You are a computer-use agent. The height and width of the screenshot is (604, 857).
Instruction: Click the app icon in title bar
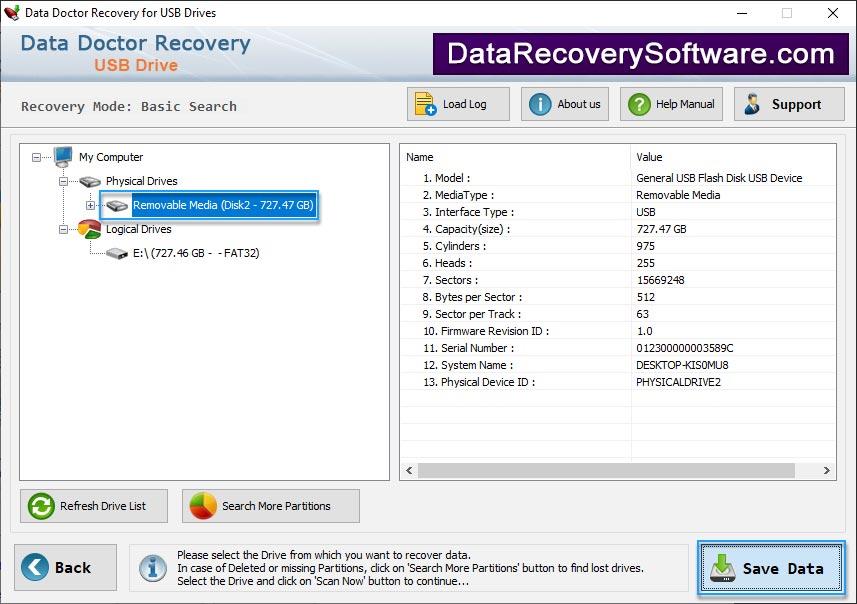coord(11,13)
